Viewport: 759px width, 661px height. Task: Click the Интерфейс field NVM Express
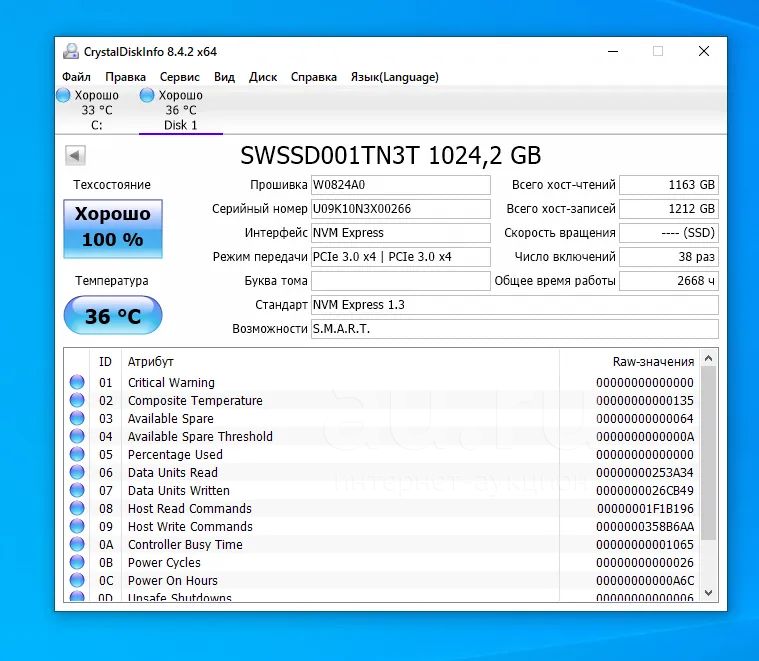400,233
